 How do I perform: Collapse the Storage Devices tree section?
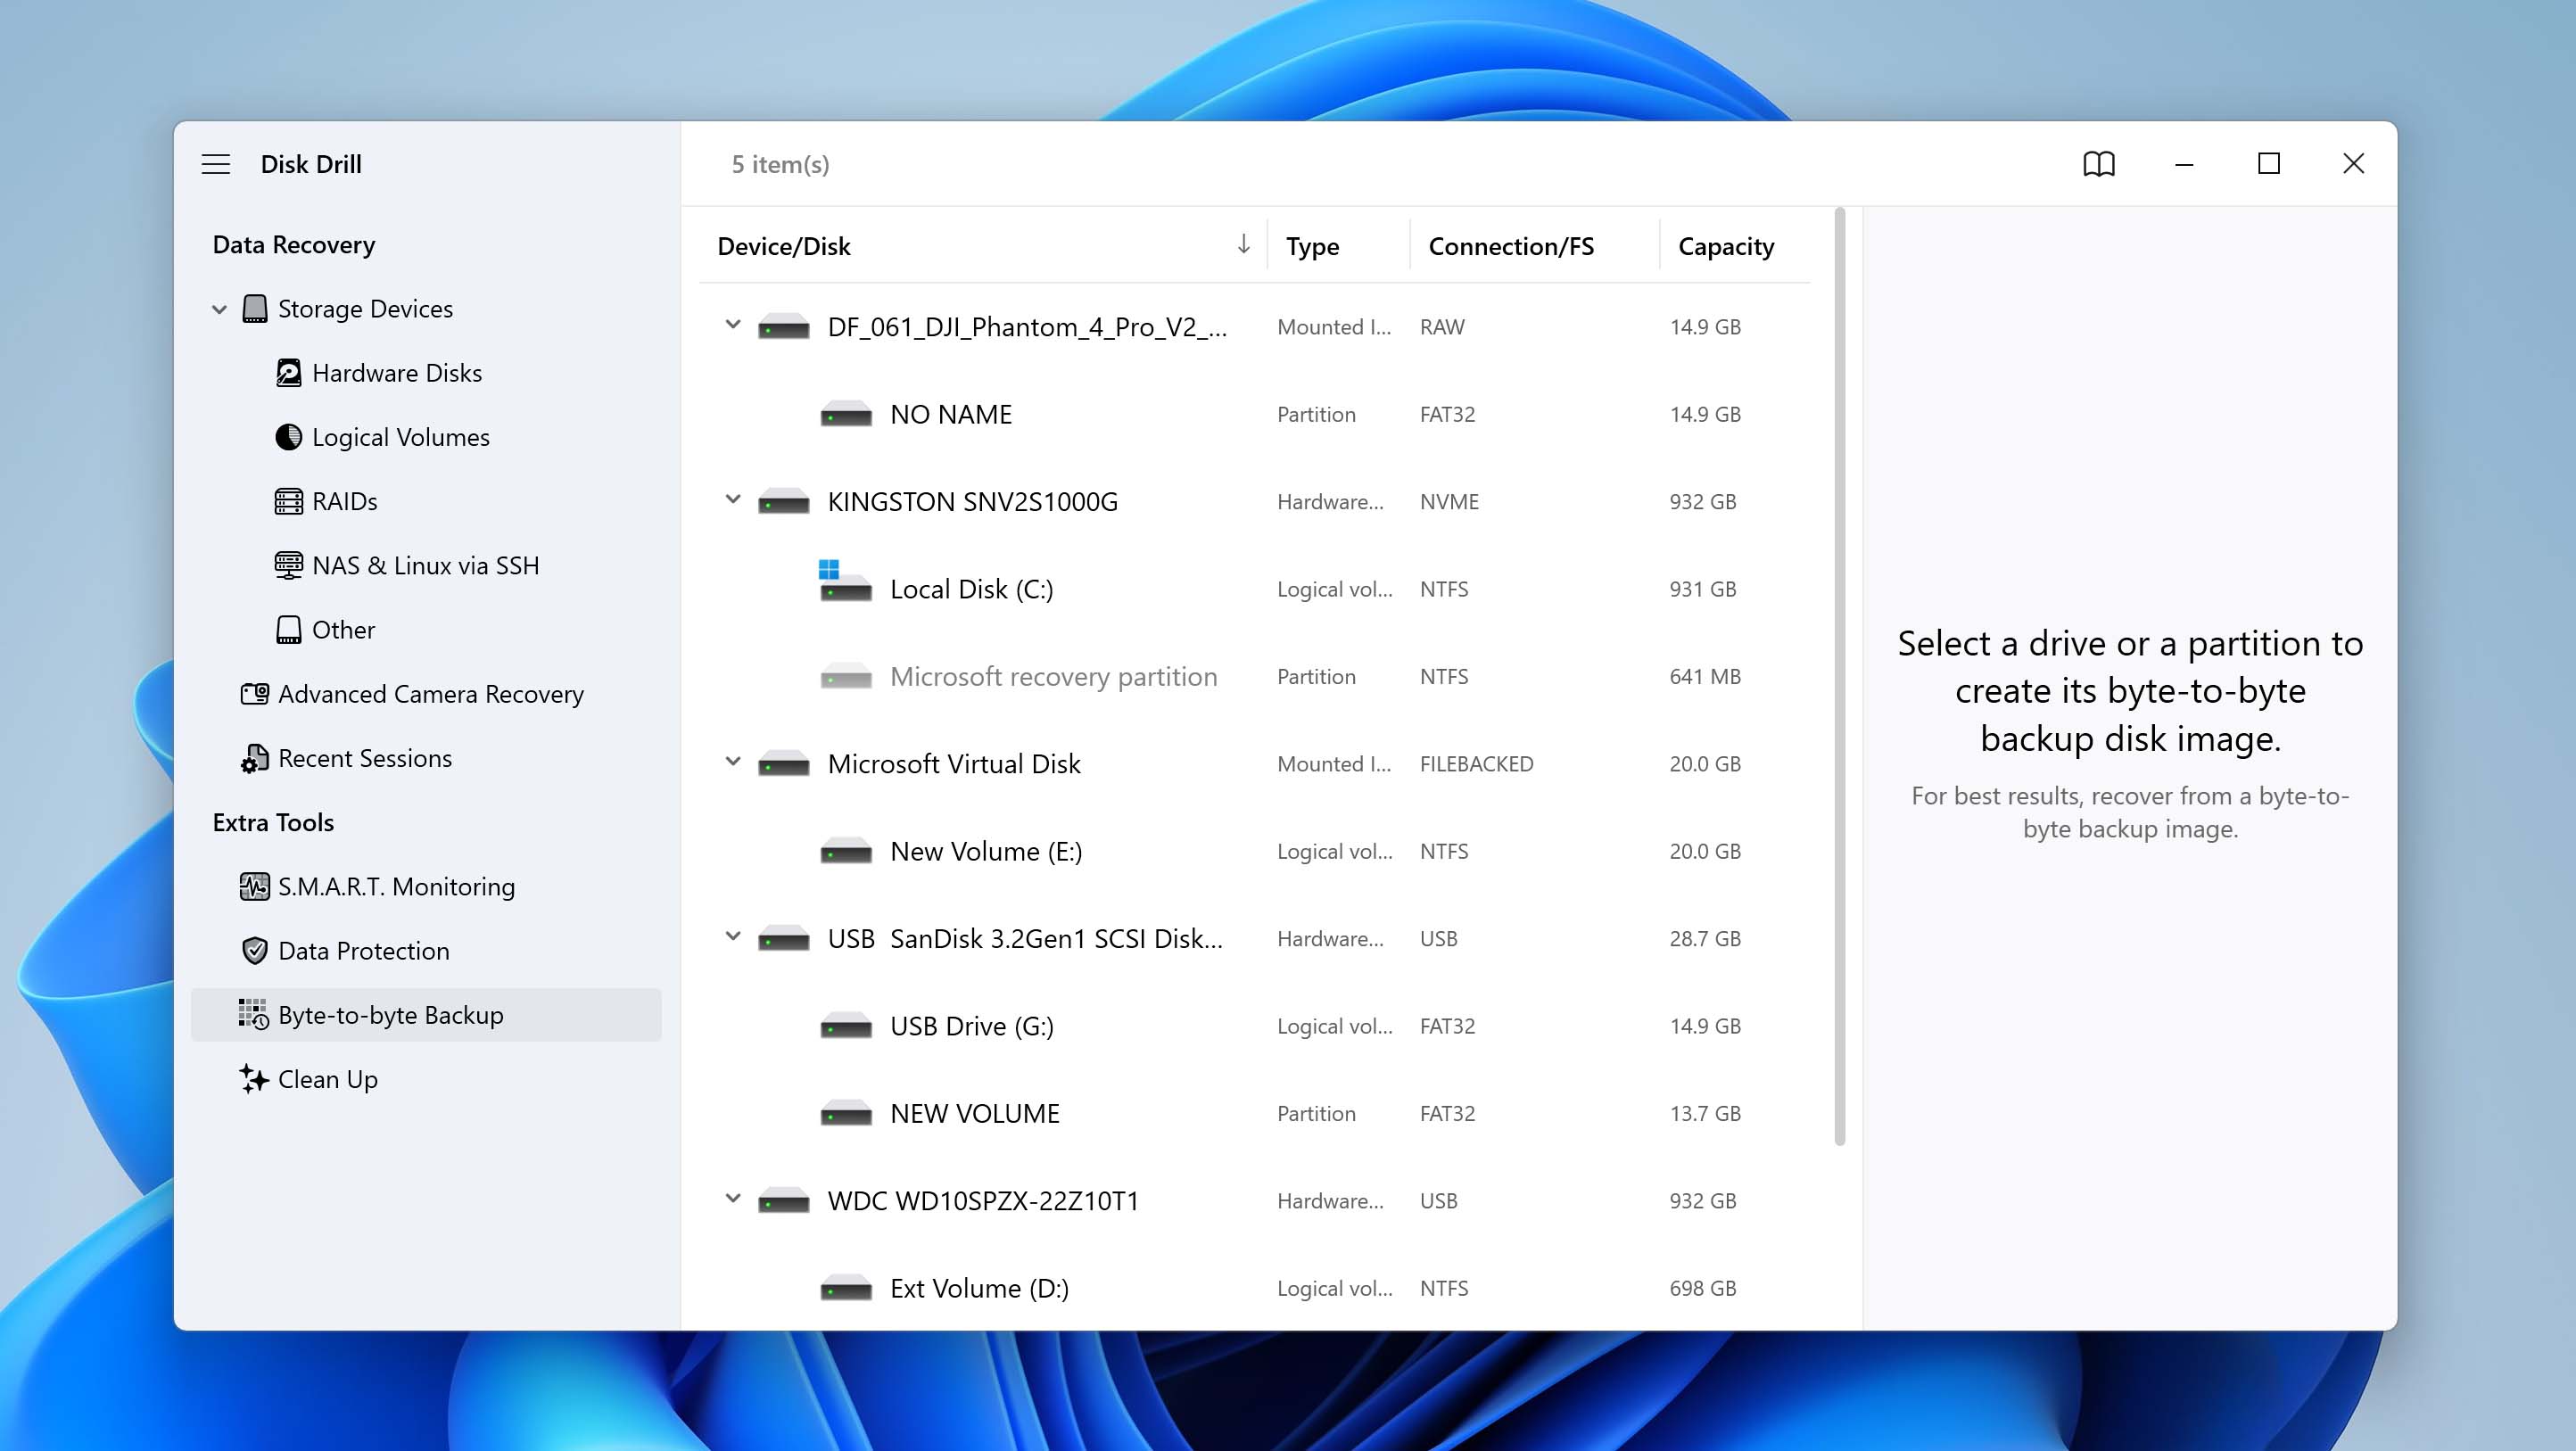coord(219,309)
